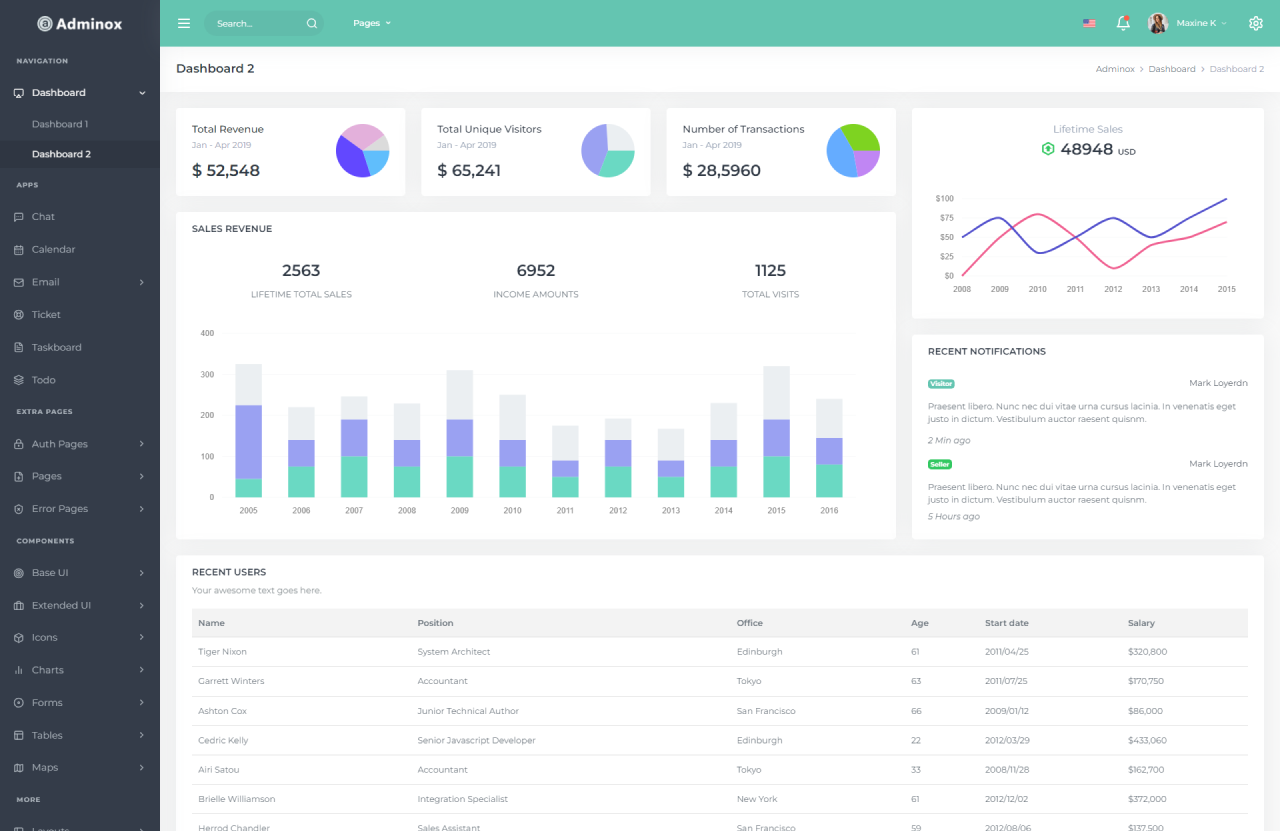The height and width of the screenshot is (831, 1280).
Task: Click the Taskboard icon in sidebar
Action: click(x=19, y=348)
